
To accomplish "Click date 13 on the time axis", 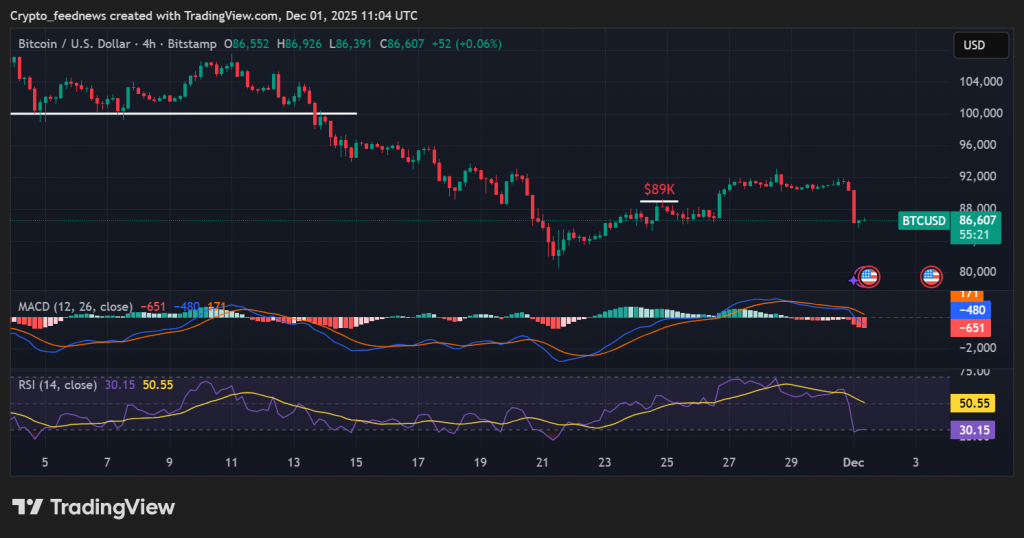I will pos(294,463).
